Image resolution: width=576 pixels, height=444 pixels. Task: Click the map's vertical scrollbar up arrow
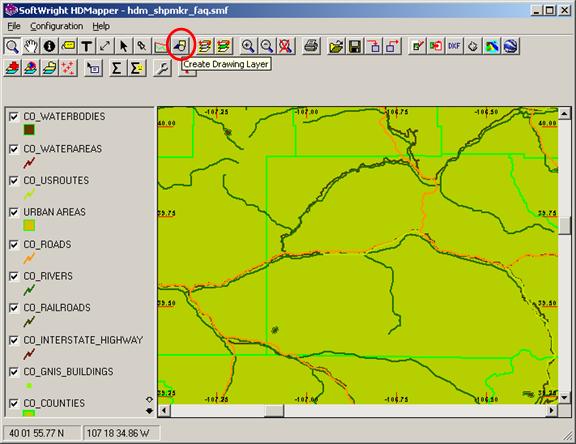click(565, 113)
